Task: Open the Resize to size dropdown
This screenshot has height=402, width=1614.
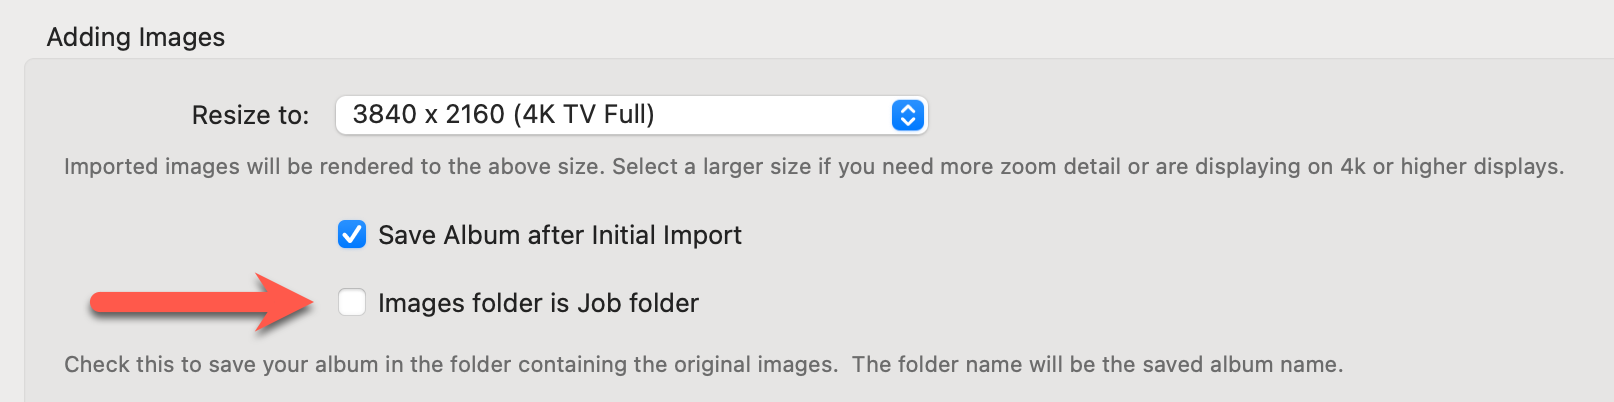Action: [x=630, y=115]
